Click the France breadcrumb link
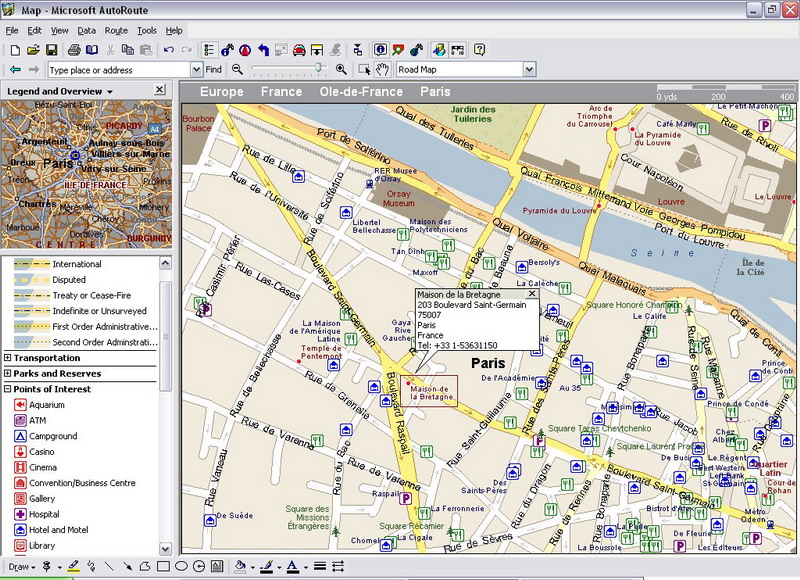This screenshot has width=800, height=580. pos(282,92)
